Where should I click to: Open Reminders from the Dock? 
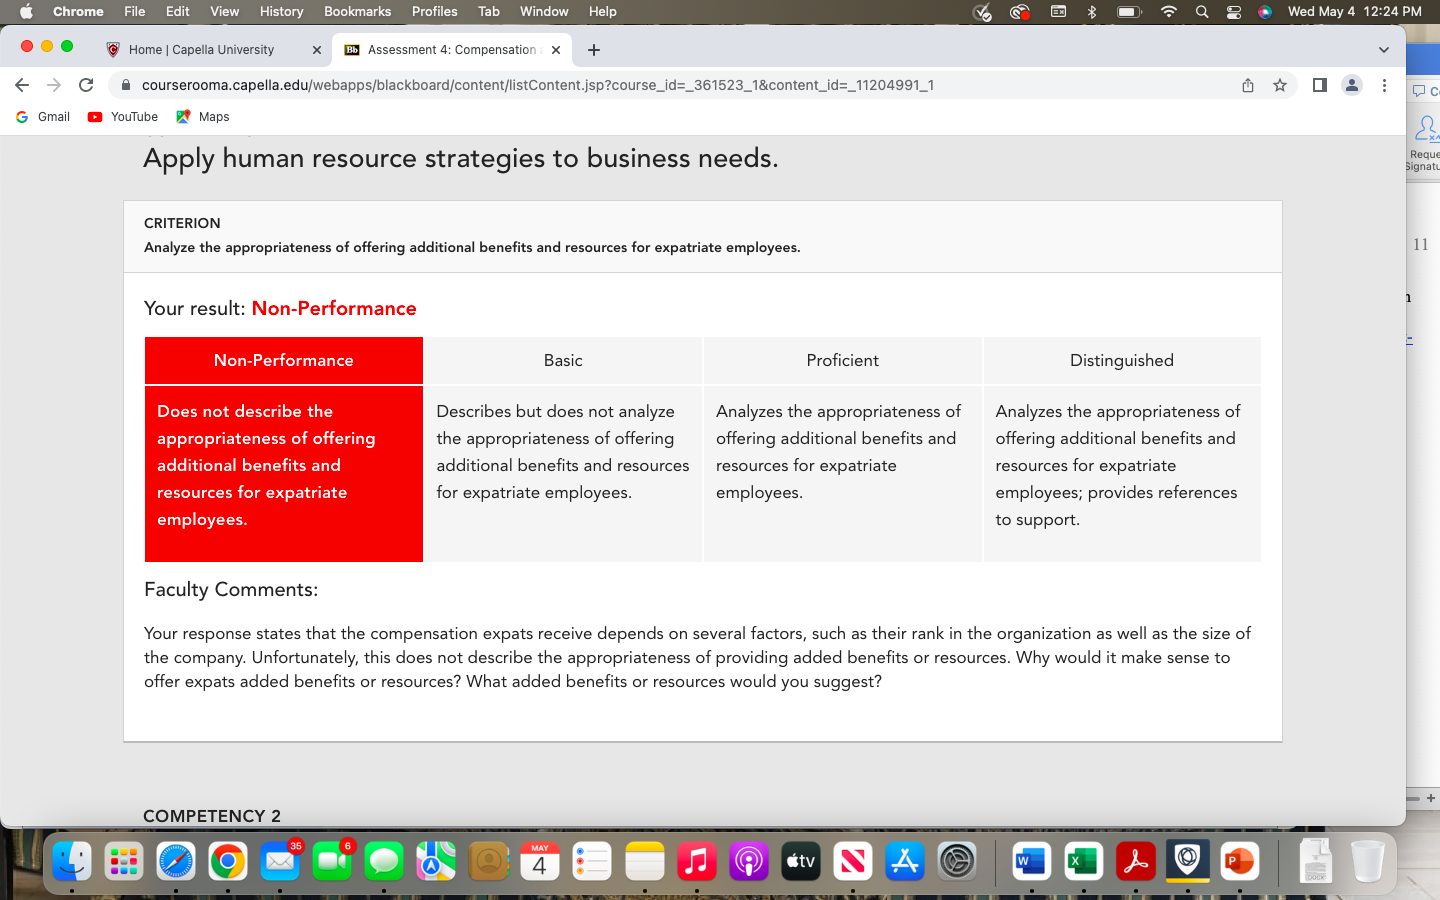(592, 861)
